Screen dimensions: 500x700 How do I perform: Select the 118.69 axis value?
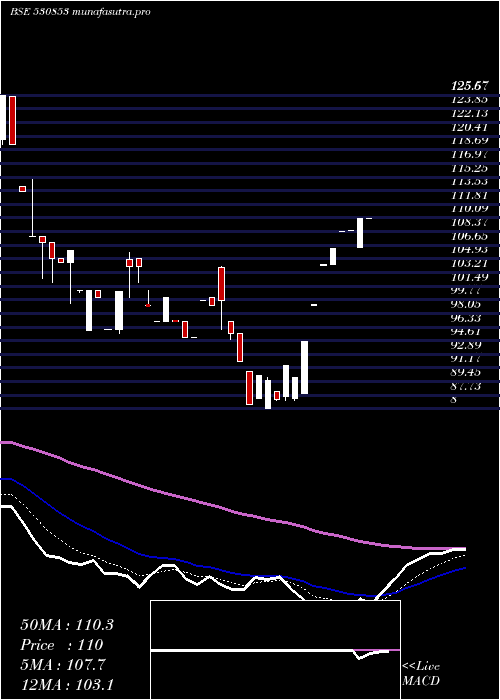[x=470, y=140]
